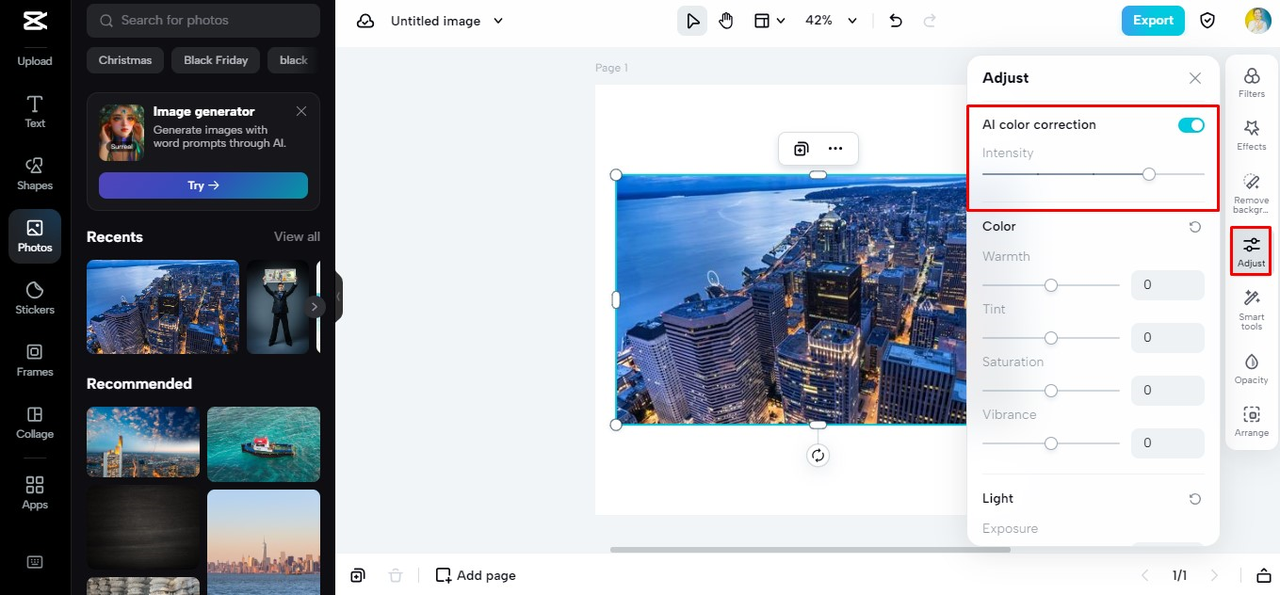
Task: Open the Frames panel
Action: [35, 360]
